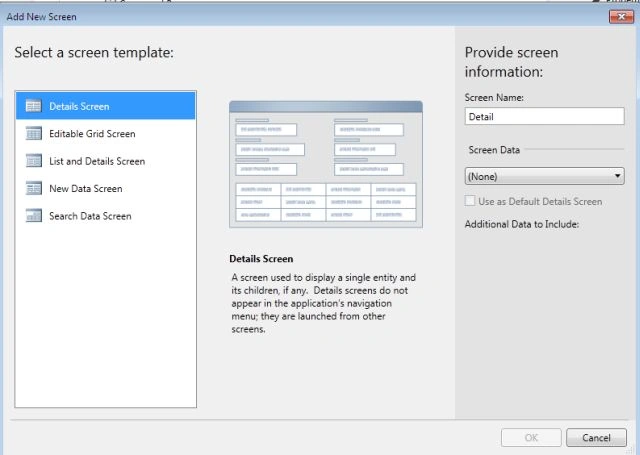Choose the "Editable Grid Screen" label

(92, 134)
